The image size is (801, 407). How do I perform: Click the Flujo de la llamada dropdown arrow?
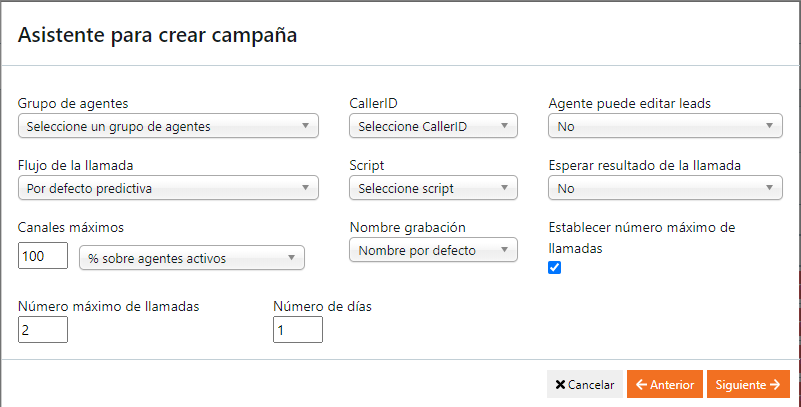[x=305, y=188]
